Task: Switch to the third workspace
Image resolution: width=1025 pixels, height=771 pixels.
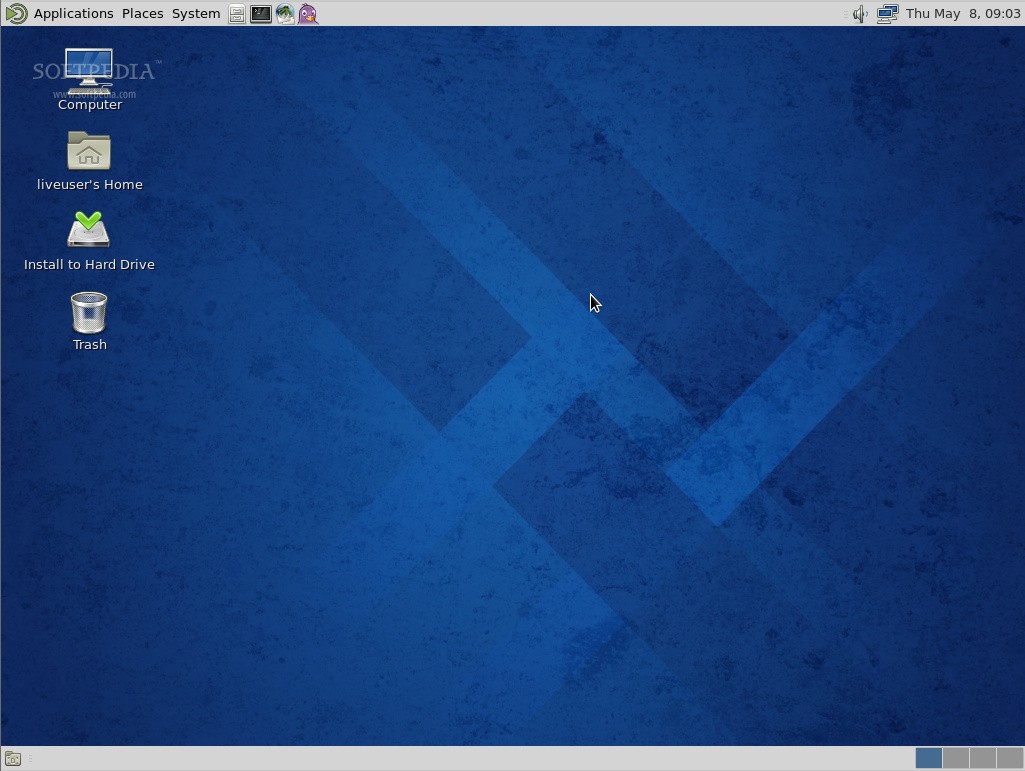Action: 983,759
